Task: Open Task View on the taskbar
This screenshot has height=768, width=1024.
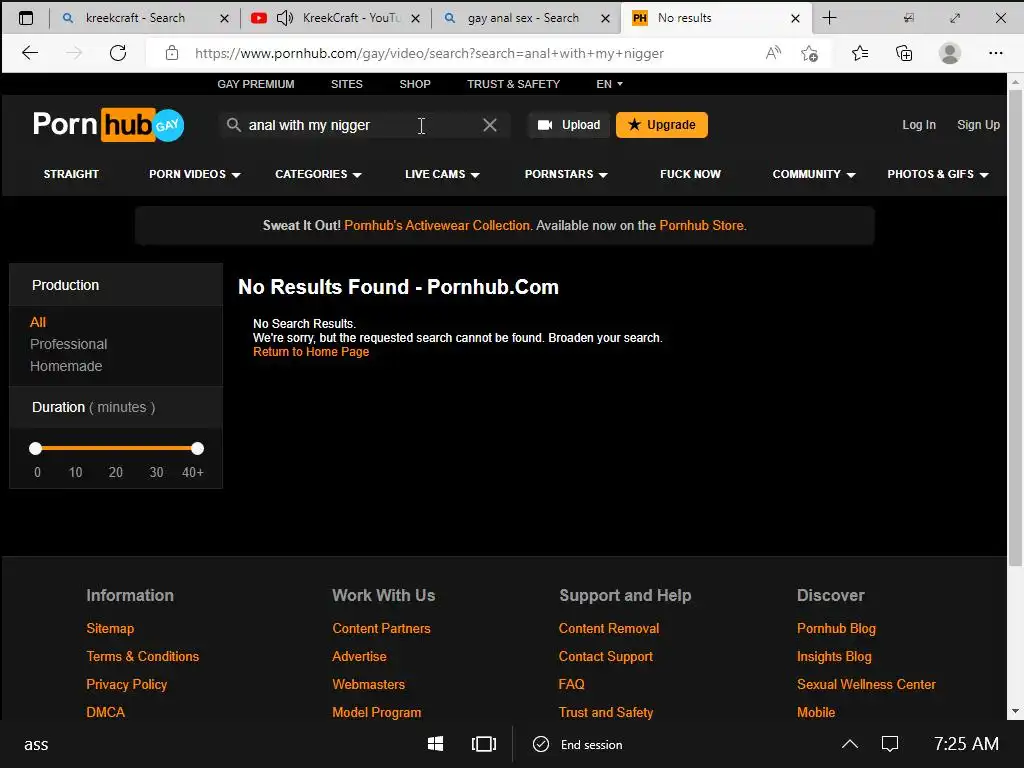Action: [484, 744]
